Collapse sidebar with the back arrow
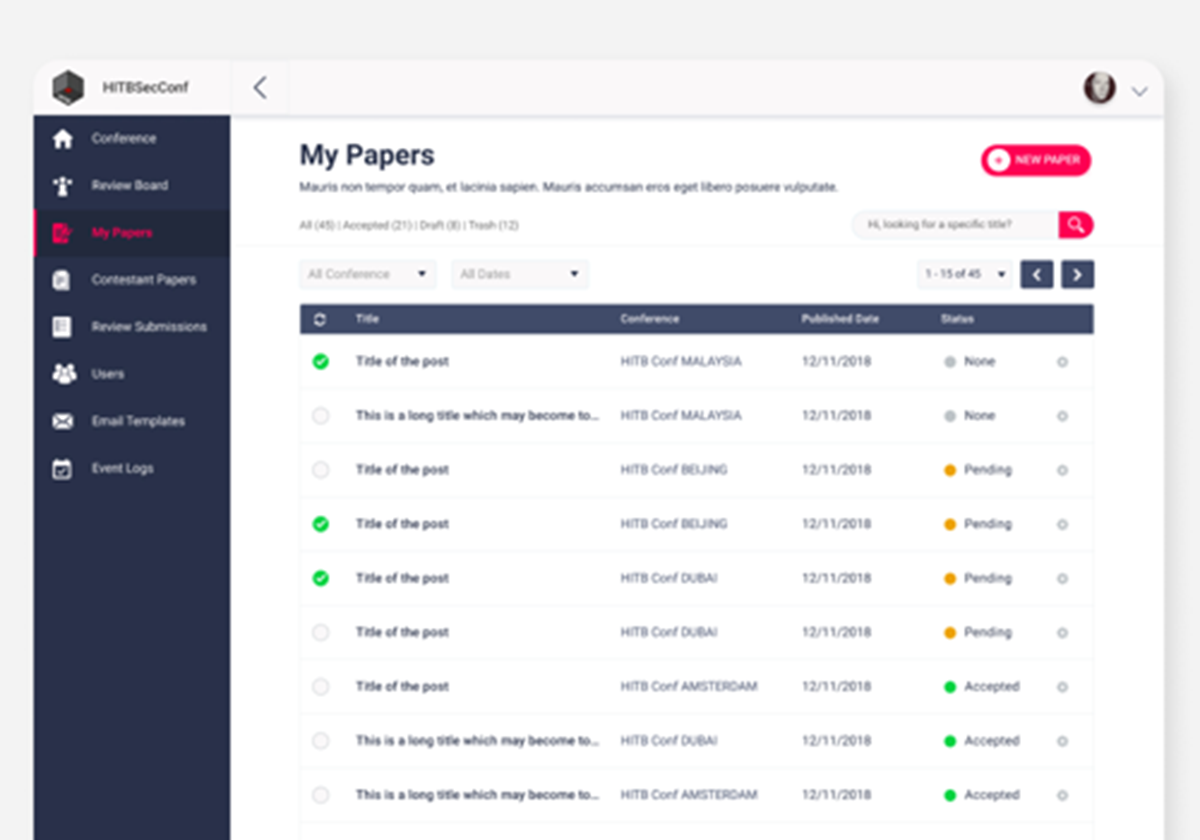The width and height of the screenshot is (1200, 840). 260,88
